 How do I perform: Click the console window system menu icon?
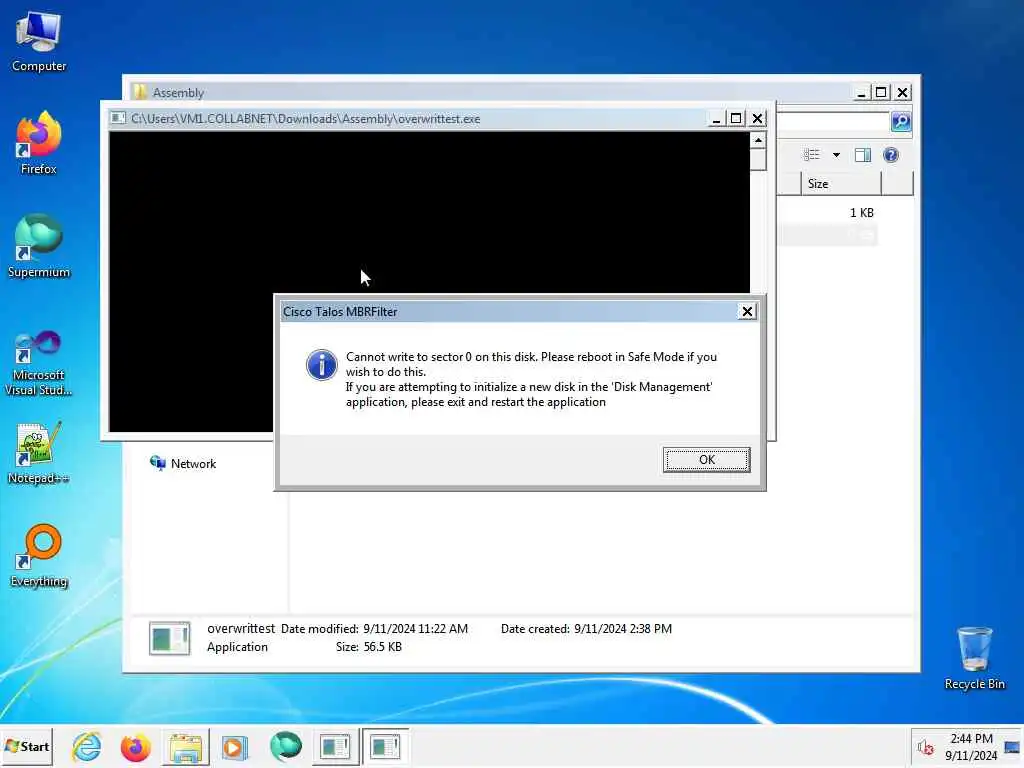coord(118,118)
